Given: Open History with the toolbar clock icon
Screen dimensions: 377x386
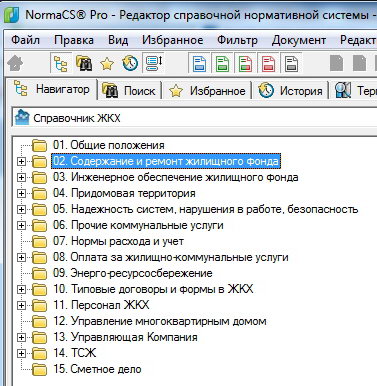Looking at the screenshot, I should 130,63.
